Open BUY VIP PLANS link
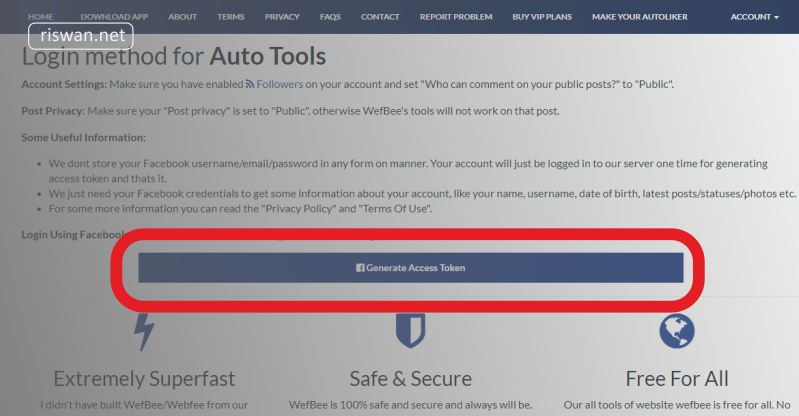Screen dimensions: 799x416 (x=542, y=17)
